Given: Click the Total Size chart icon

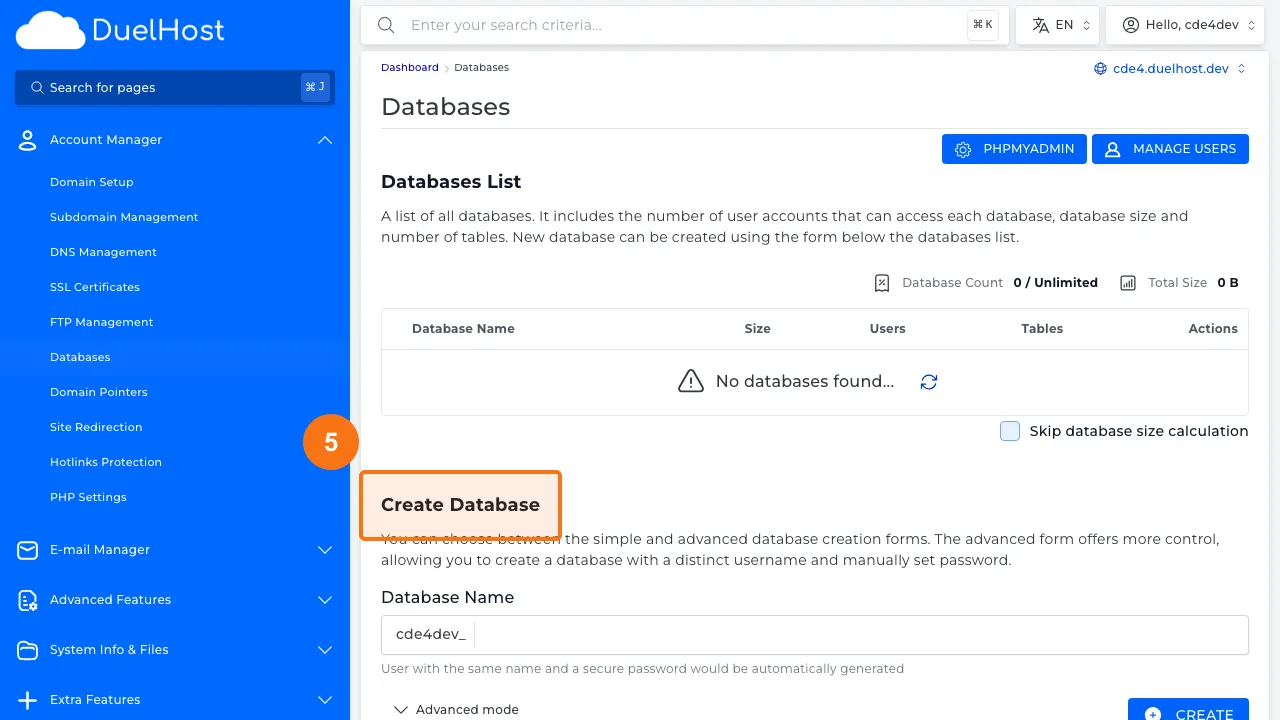Looking at the screenshot, I should (x=1128, y=282).
